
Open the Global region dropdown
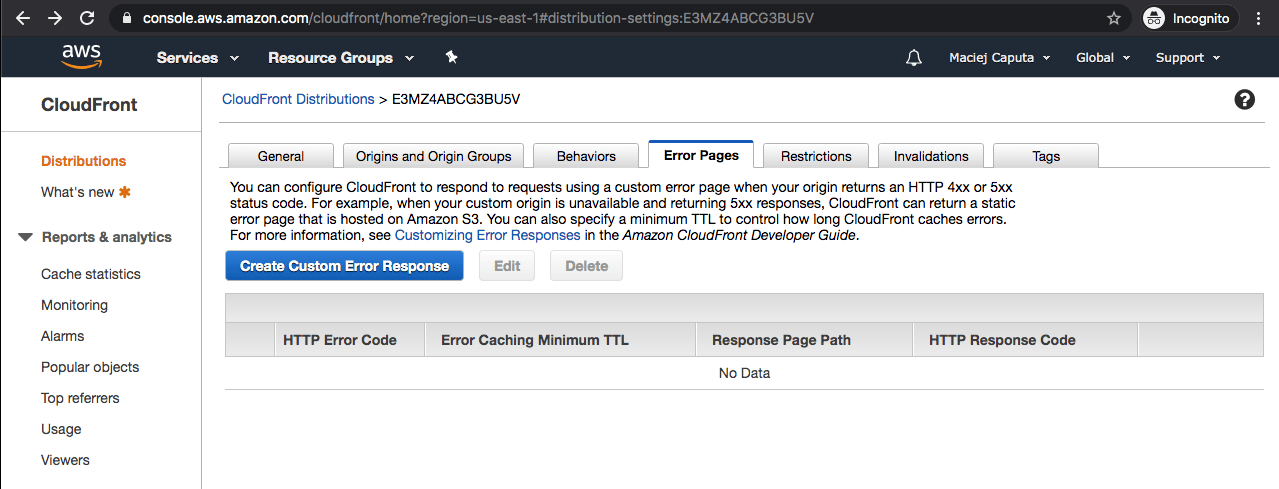1102,58
